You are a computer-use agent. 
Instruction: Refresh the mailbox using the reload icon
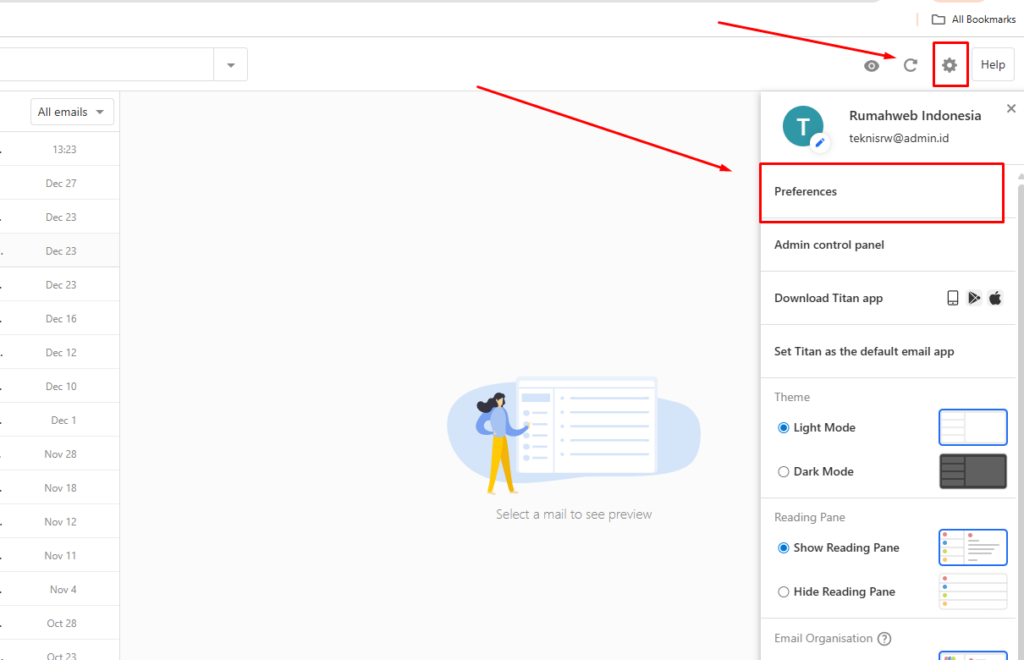pyautogui.click(x=910, y=64)
